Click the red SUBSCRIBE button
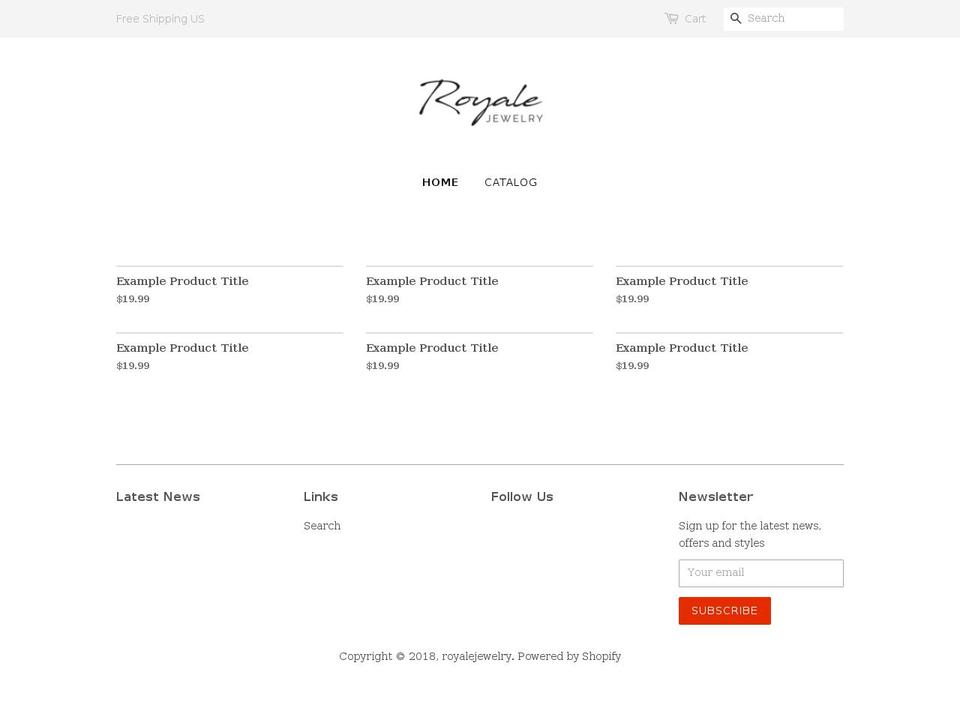The height and width of the screenshot is (720, 960). click(x=724, y=611)
